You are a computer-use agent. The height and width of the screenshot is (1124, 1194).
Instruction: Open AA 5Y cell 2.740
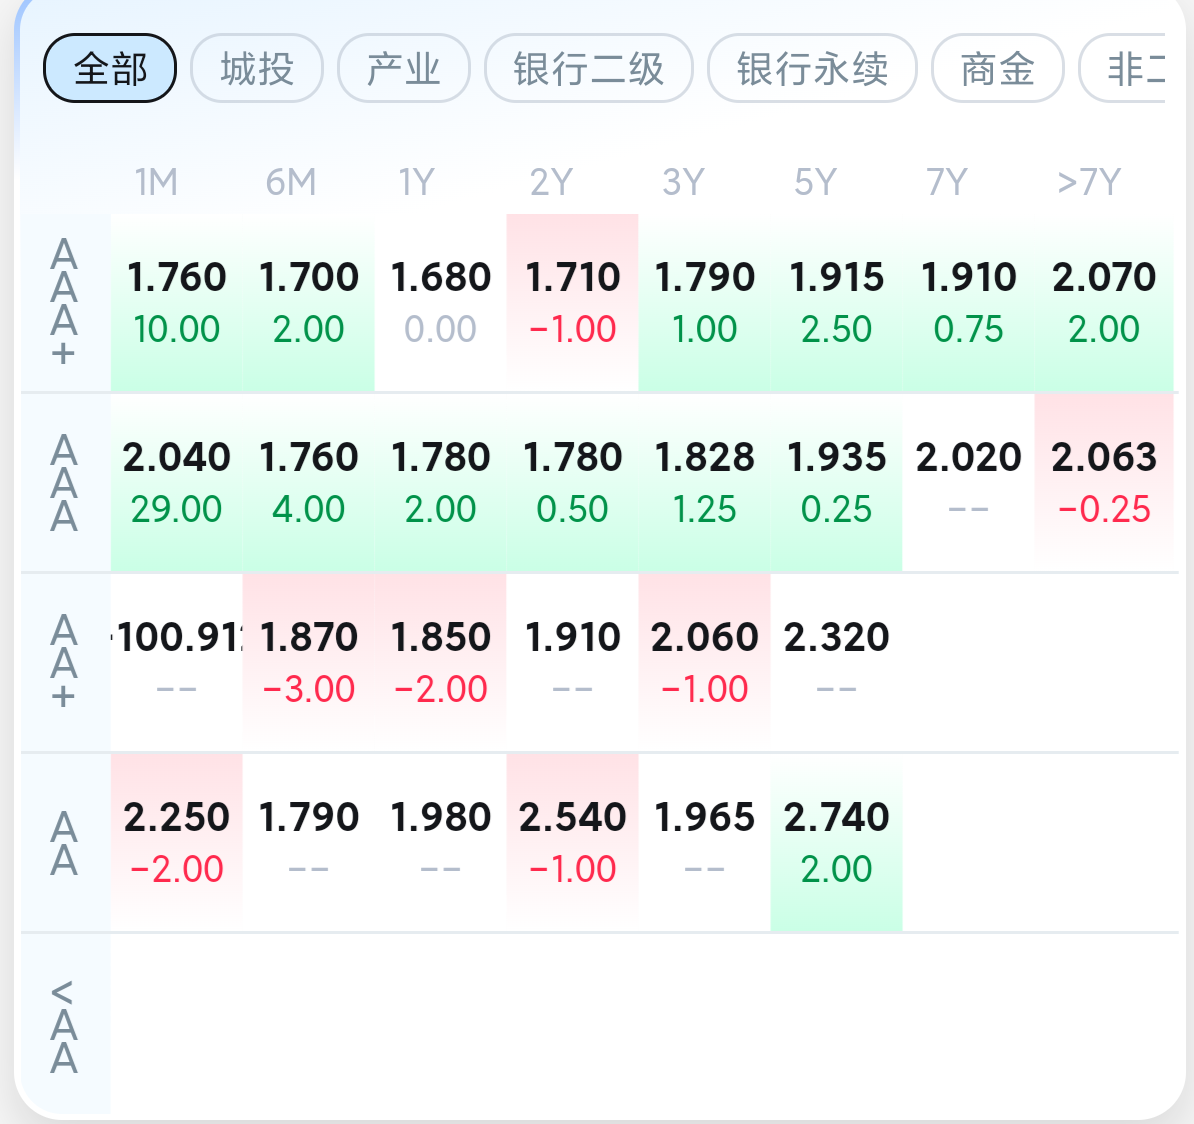[x=836, y=842]
